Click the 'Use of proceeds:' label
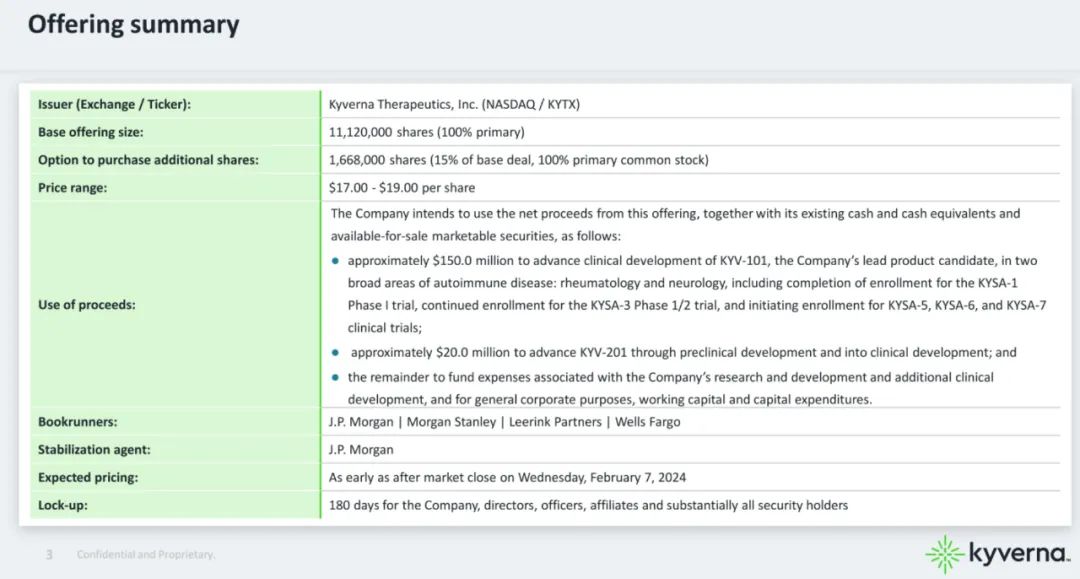The height and width of the screenshot is (579, 1080). coord(86,304)
